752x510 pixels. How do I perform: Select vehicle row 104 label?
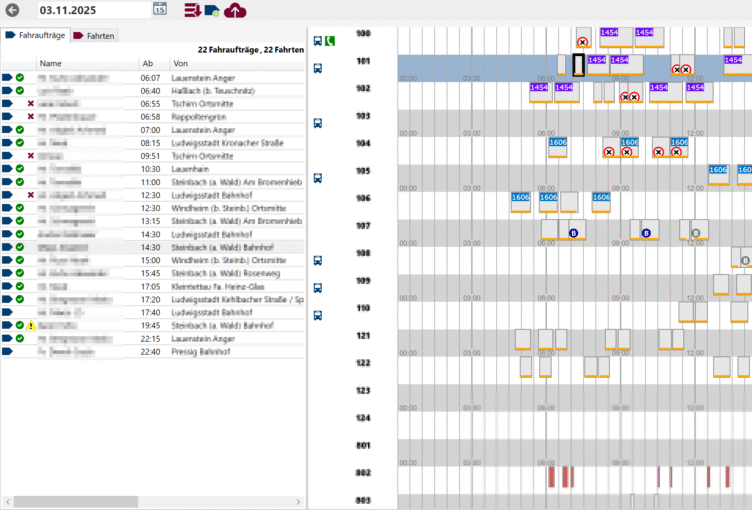tap(363, 144)
